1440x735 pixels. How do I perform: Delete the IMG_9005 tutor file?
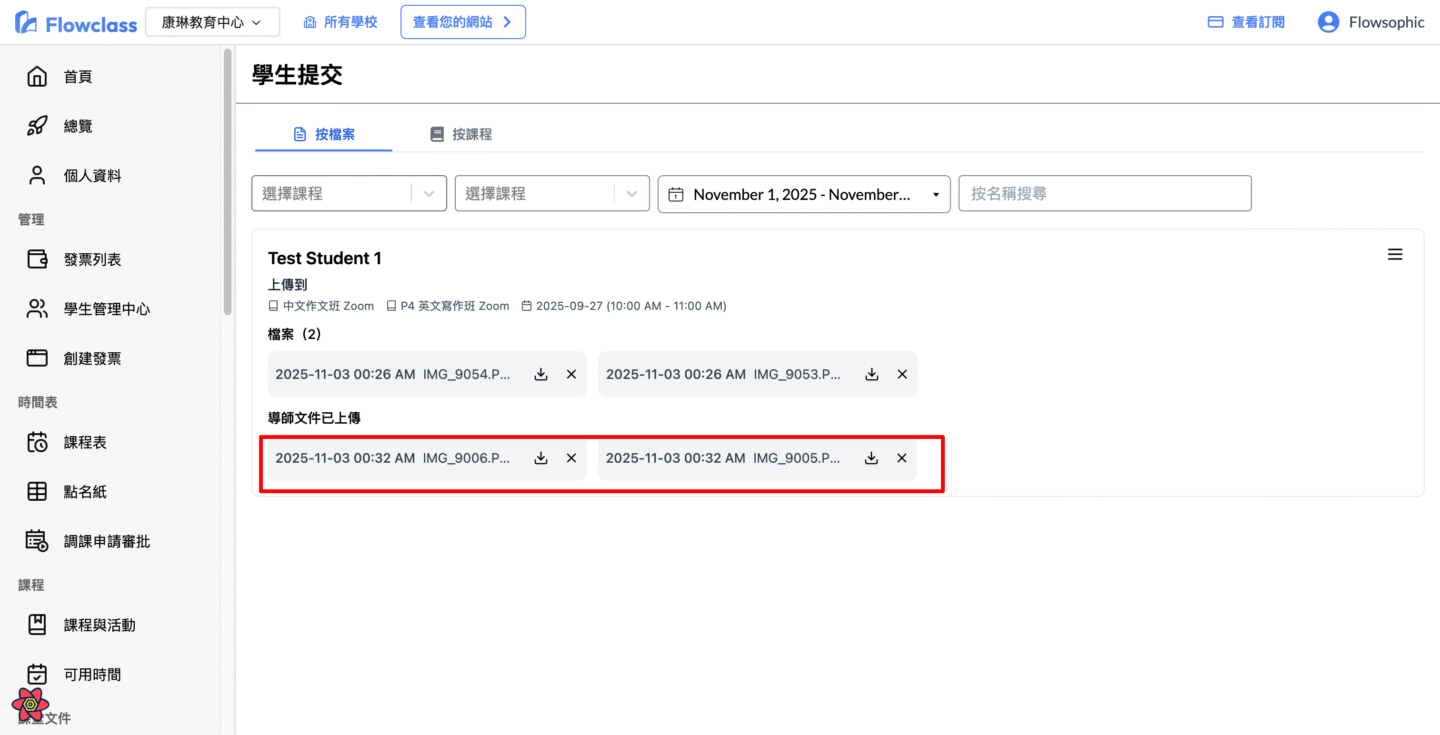pyautogui.click(x=902, y=458)
